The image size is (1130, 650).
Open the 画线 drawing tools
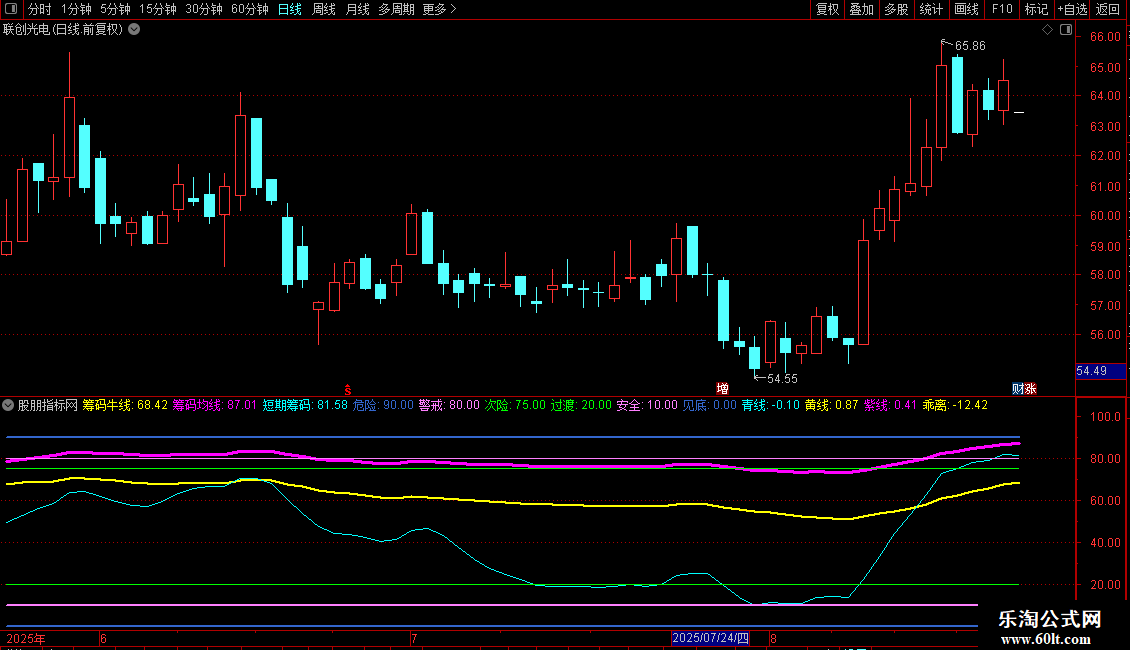(x=966, y=9)
